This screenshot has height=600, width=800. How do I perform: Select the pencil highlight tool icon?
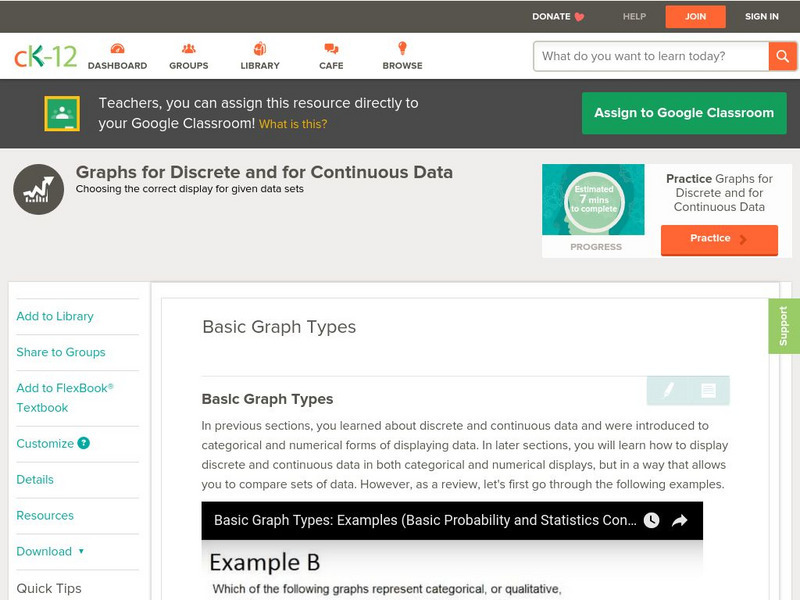(x=668, y=390)
